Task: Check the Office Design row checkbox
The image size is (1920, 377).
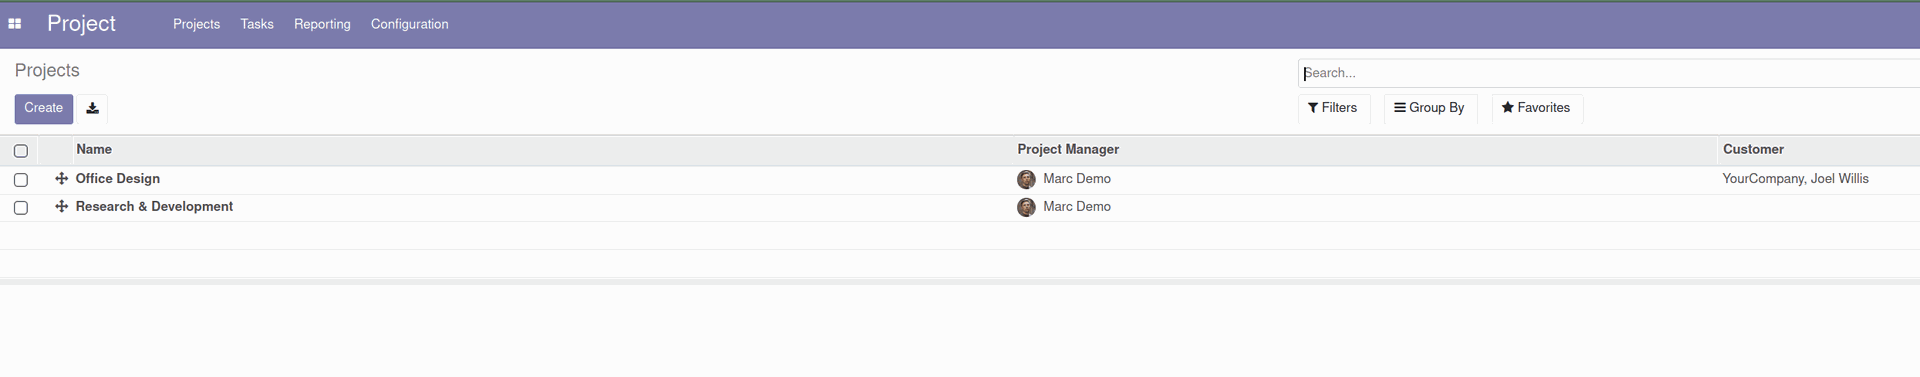Action: 21,180
